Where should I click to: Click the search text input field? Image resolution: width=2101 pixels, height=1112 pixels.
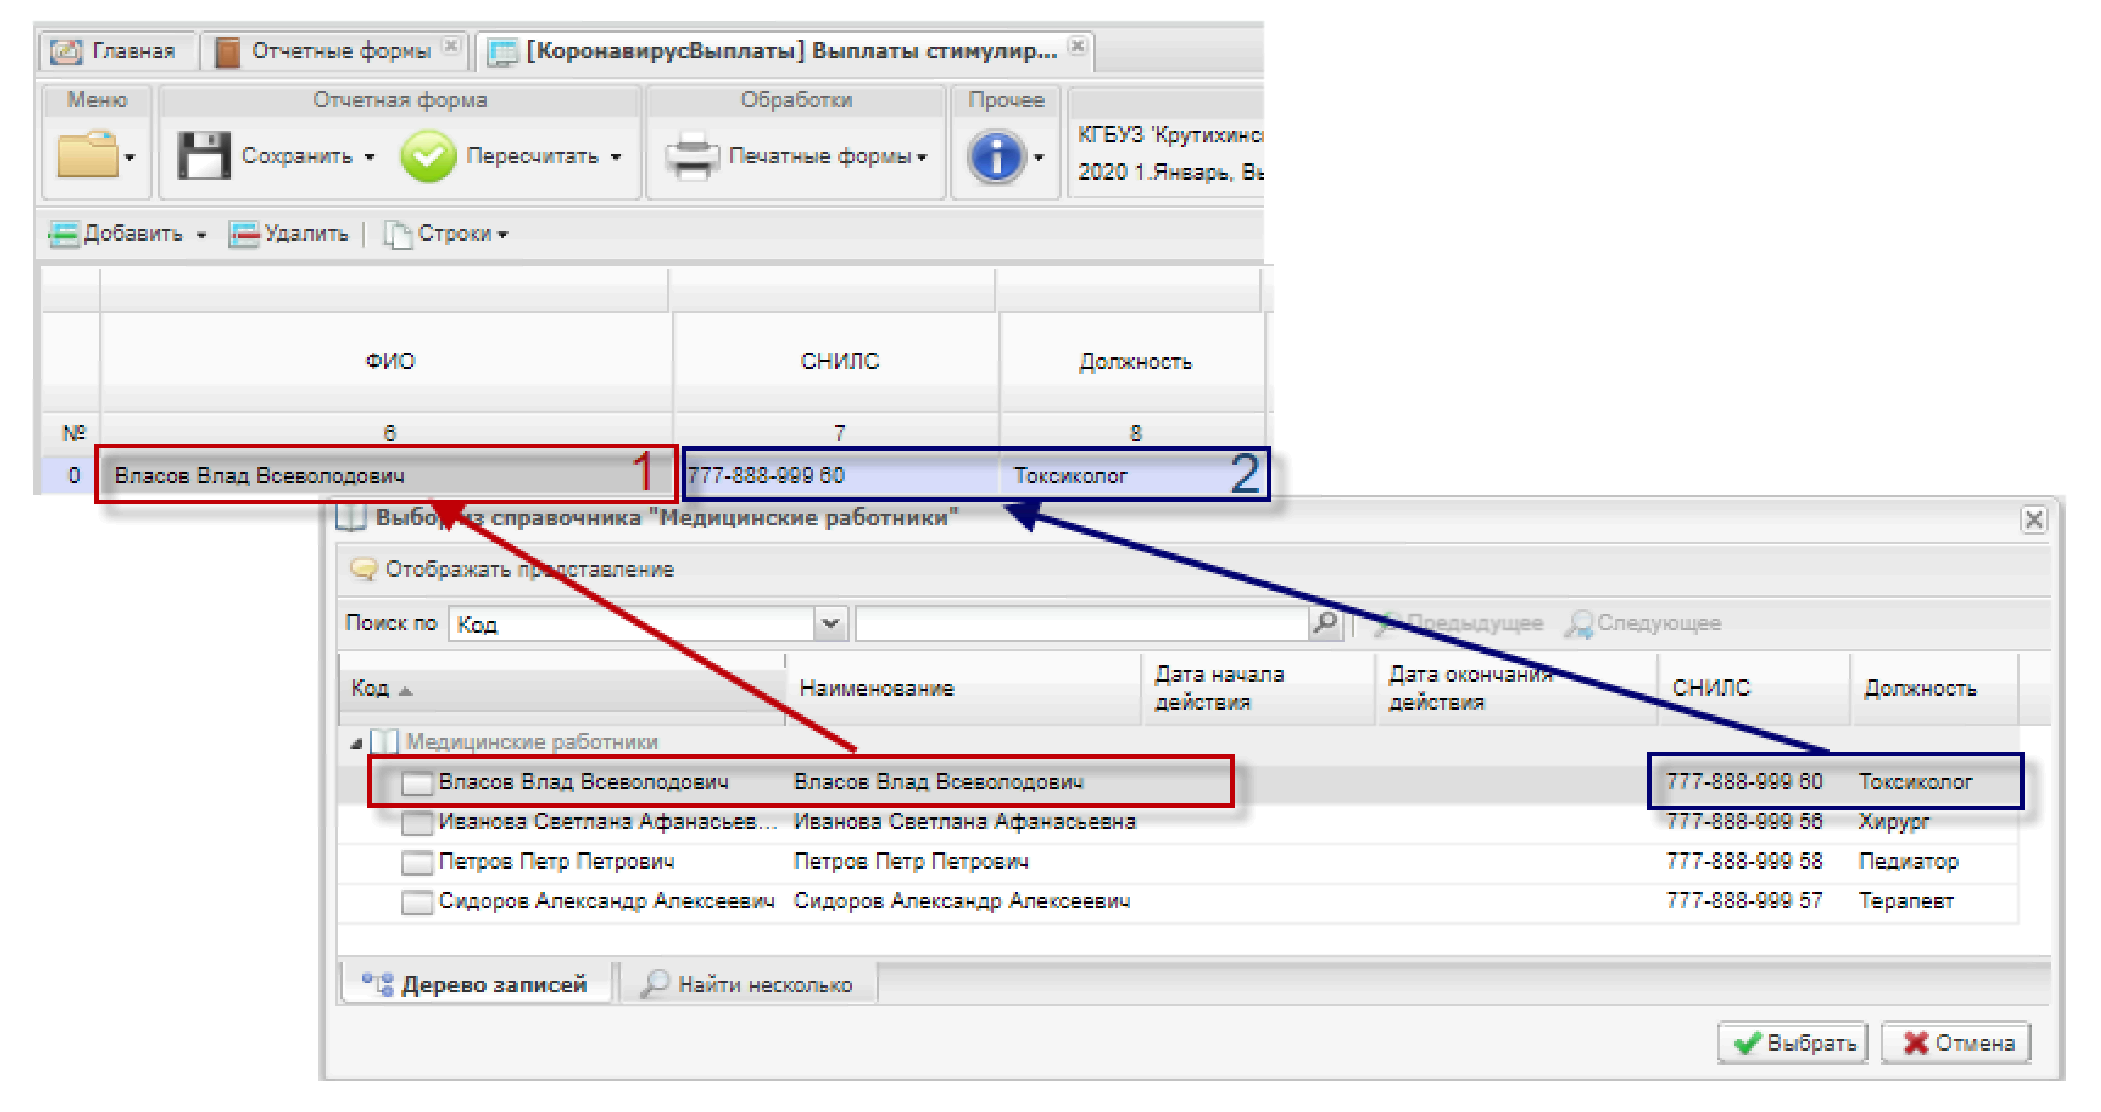tap(1080, 623)
